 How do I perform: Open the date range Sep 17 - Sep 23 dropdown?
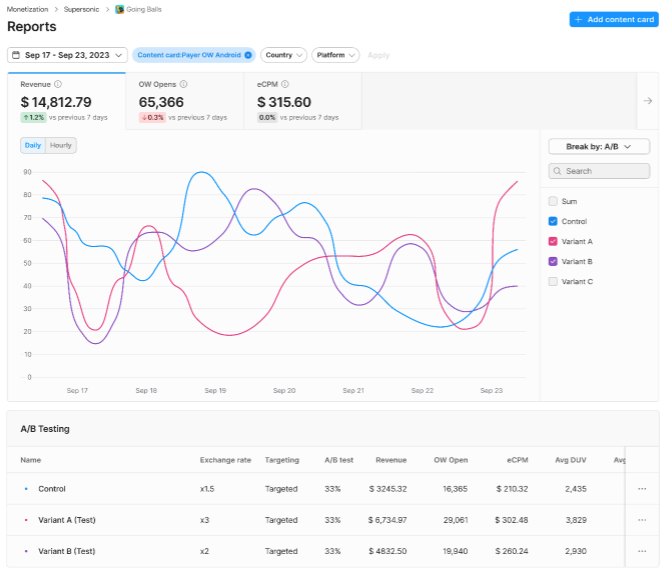click(67, 55)
